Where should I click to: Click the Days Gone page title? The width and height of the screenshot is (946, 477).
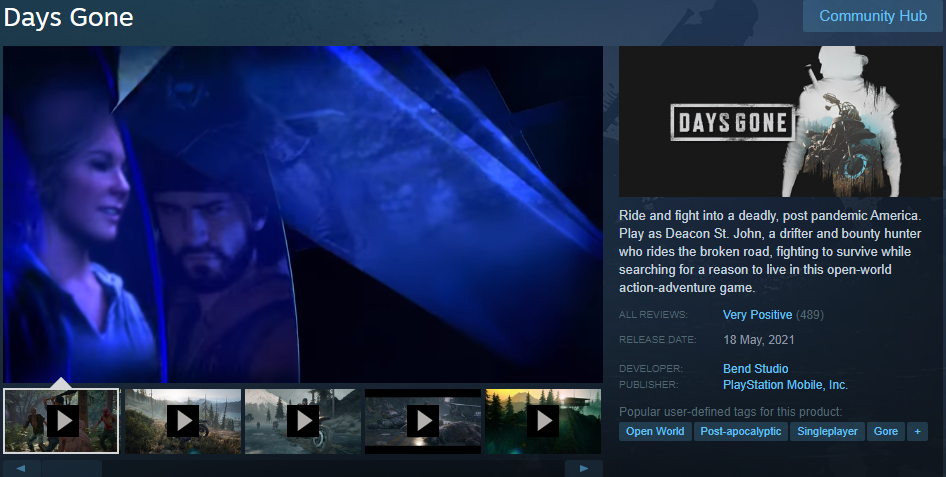pyautogui.click(x=68, y=17)
